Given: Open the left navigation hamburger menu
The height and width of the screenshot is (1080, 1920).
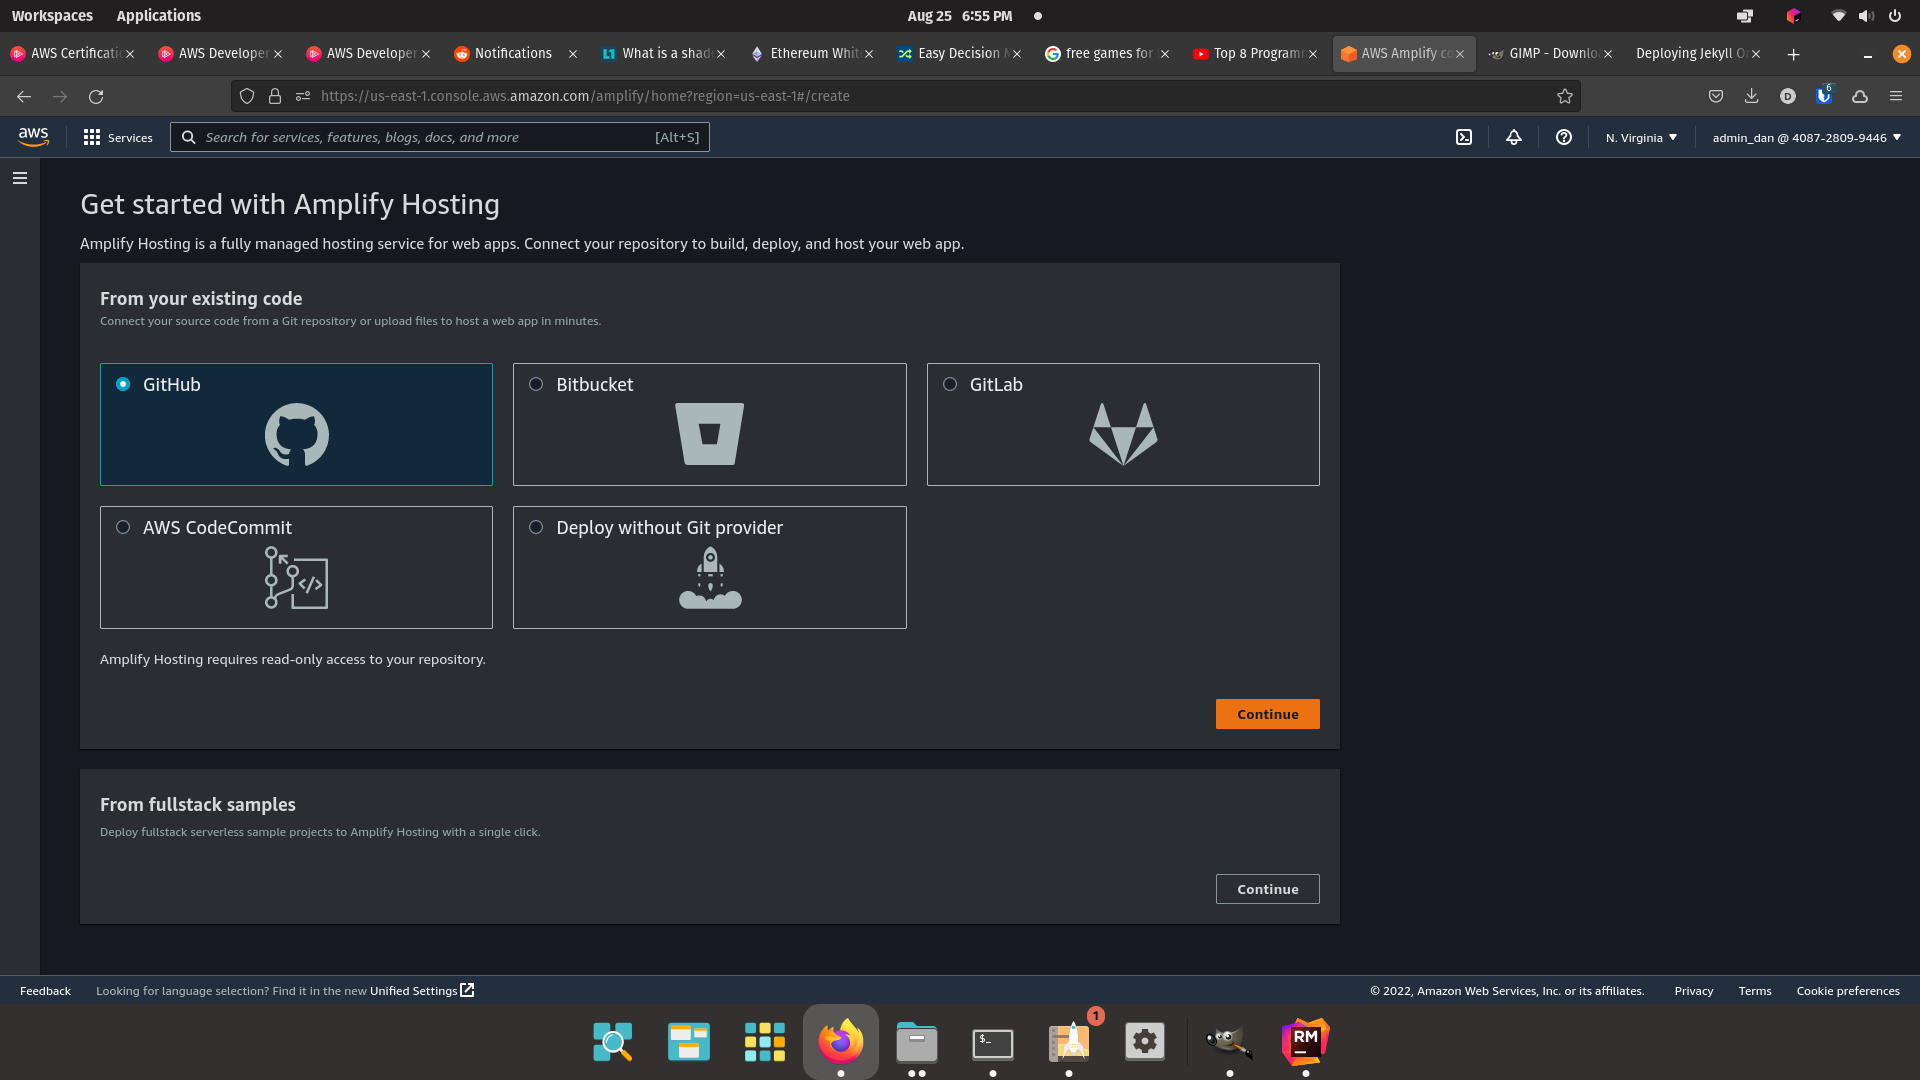Looking at the screenshot, I should click(x=20, y=177).
